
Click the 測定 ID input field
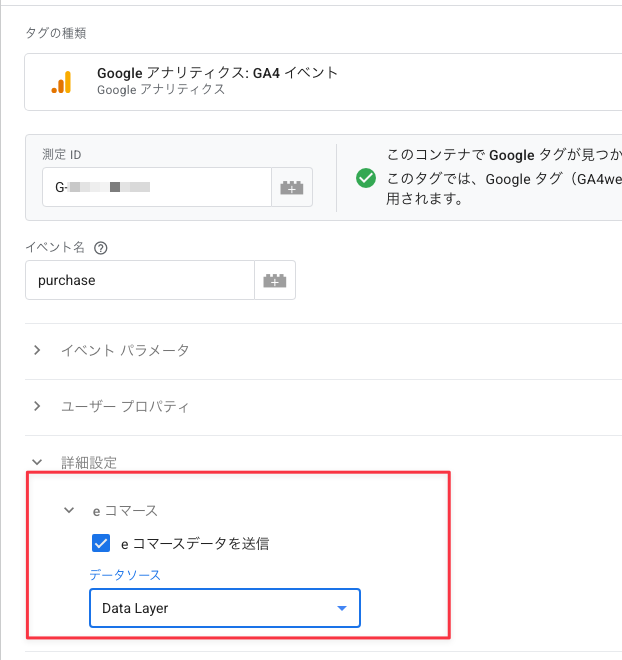(157, 187)
